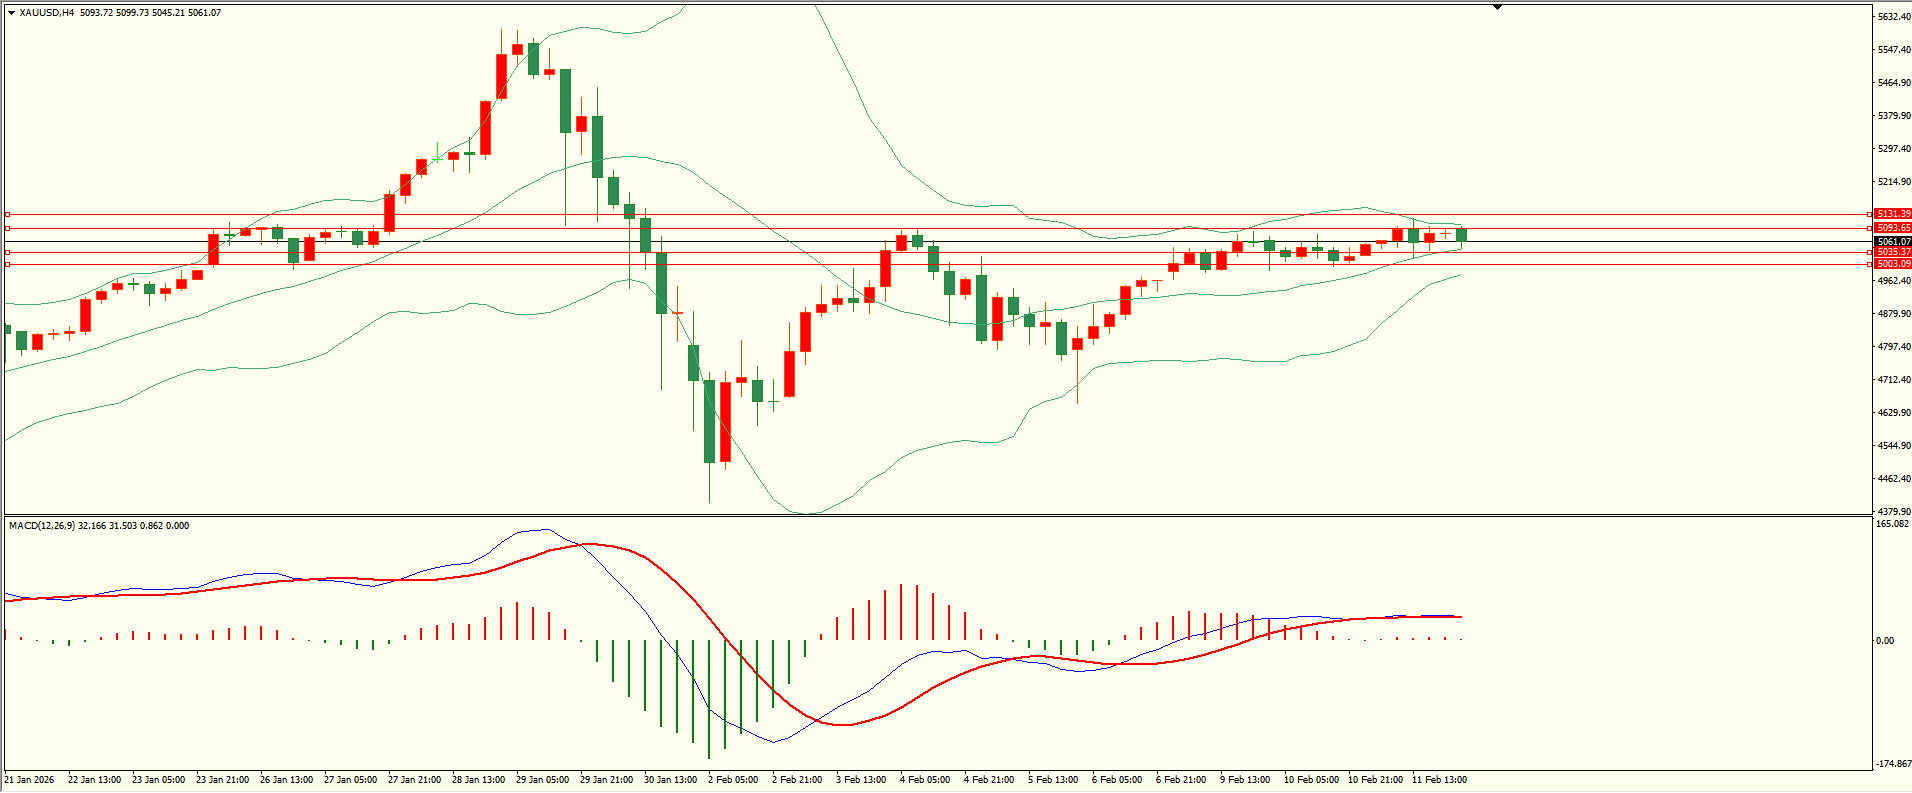Click the 29 Jan 05:00 time label
The image size is (1912, 793).
pyautogui.click(x=542, y=780)
